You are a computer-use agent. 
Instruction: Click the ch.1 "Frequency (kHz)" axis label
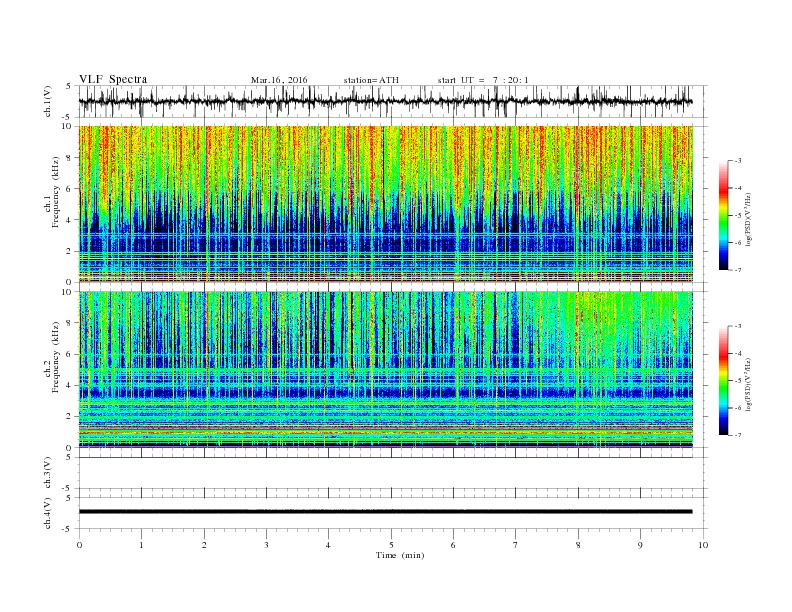(57, 192)
